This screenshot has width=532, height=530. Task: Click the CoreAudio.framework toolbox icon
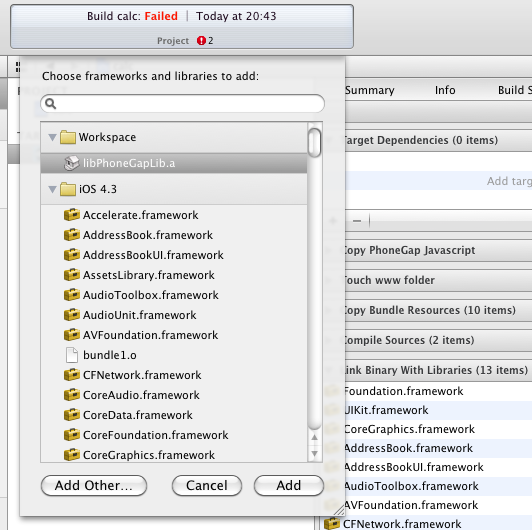(72, 395)
